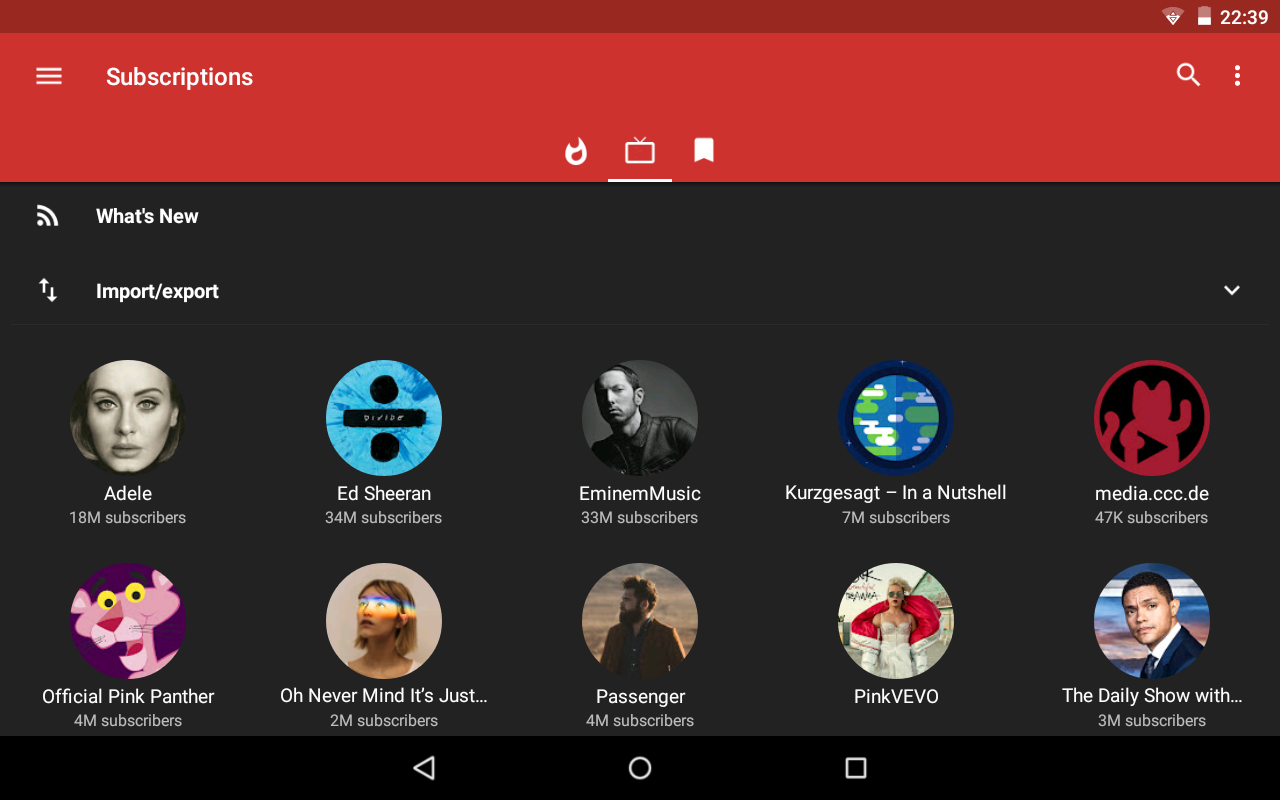Open the What's New feed
1280x800 pixels.
pos(640,216)
